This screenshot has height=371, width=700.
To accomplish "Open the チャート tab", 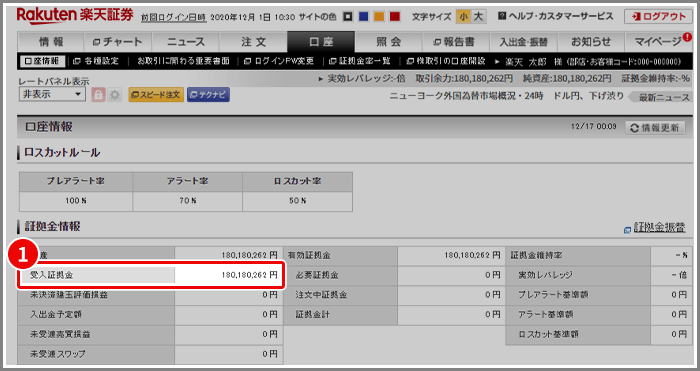I will 118,42.
